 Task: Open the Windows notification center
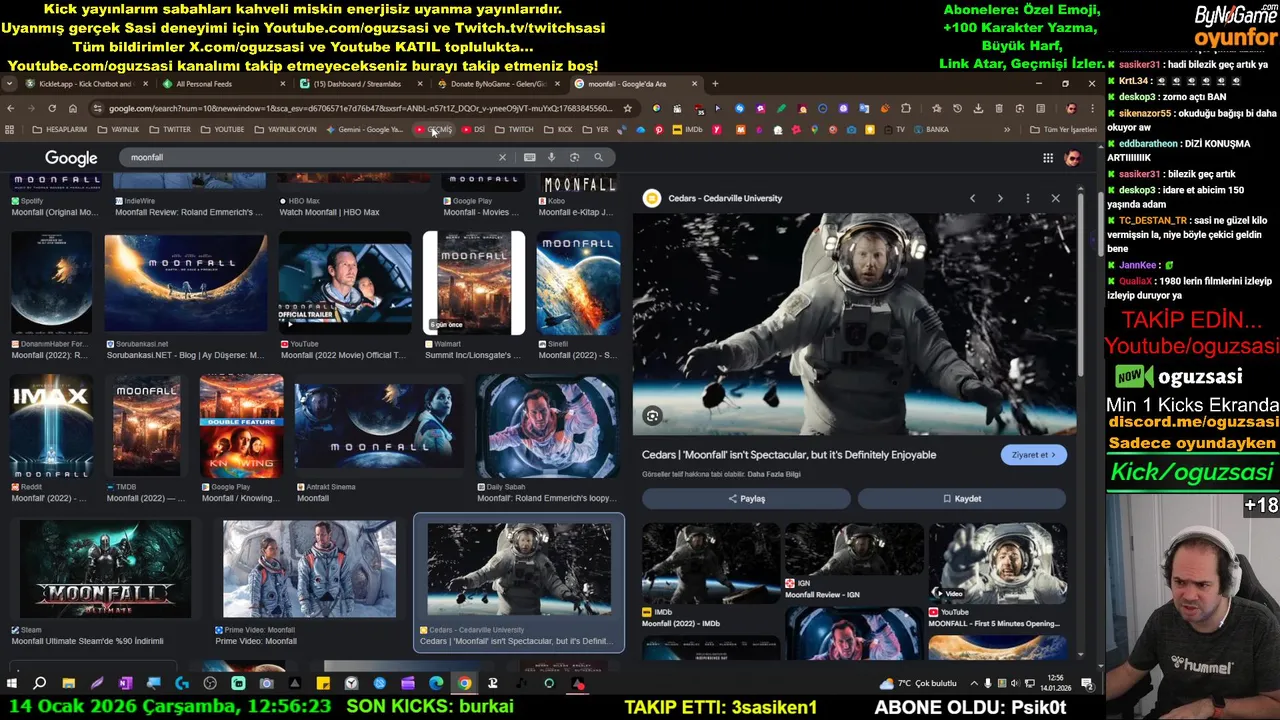pos(1086,684)
